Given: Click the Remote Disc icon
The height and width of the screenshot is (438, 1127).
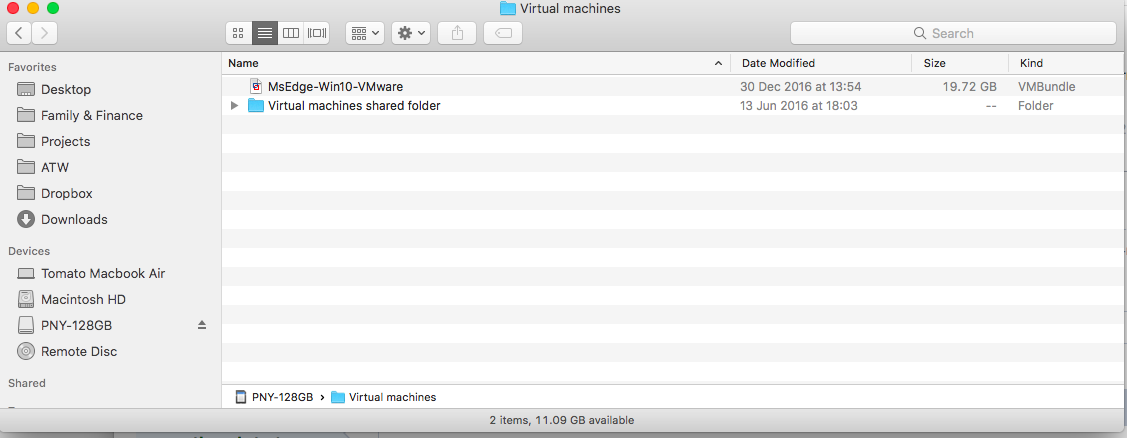Looking at the screenshot, I should (x=26, y=352).
